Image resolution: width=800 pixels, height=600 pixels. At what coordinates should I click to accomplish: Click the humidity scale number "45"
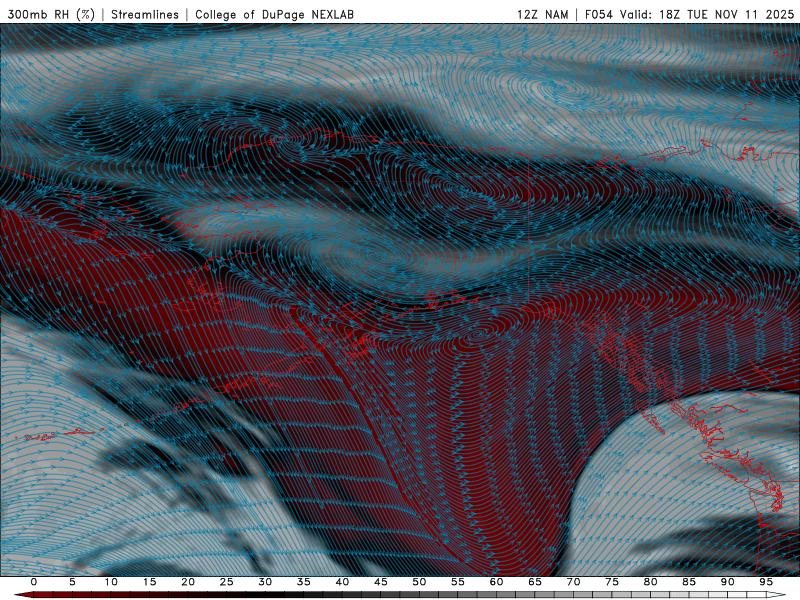pyautogui.click(x=381, y=582)
